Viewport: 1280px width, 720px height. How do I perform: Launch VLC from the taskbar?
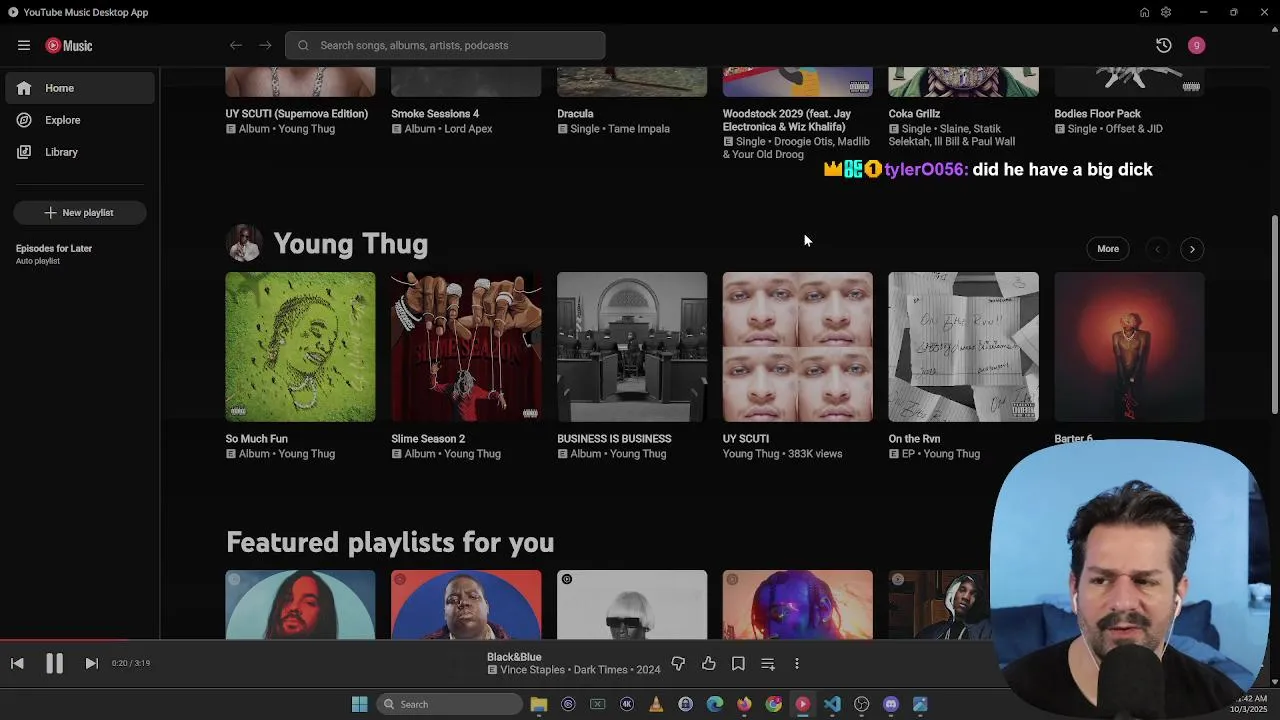tap(656, 704)
